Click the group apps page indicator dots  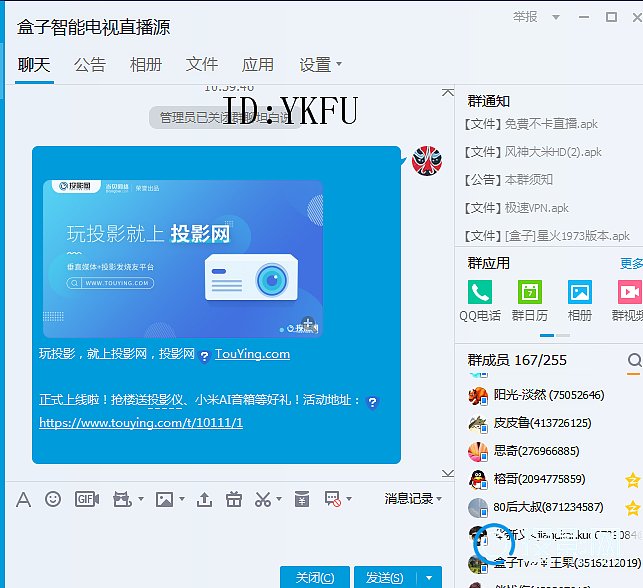click(x=555, y=335)
